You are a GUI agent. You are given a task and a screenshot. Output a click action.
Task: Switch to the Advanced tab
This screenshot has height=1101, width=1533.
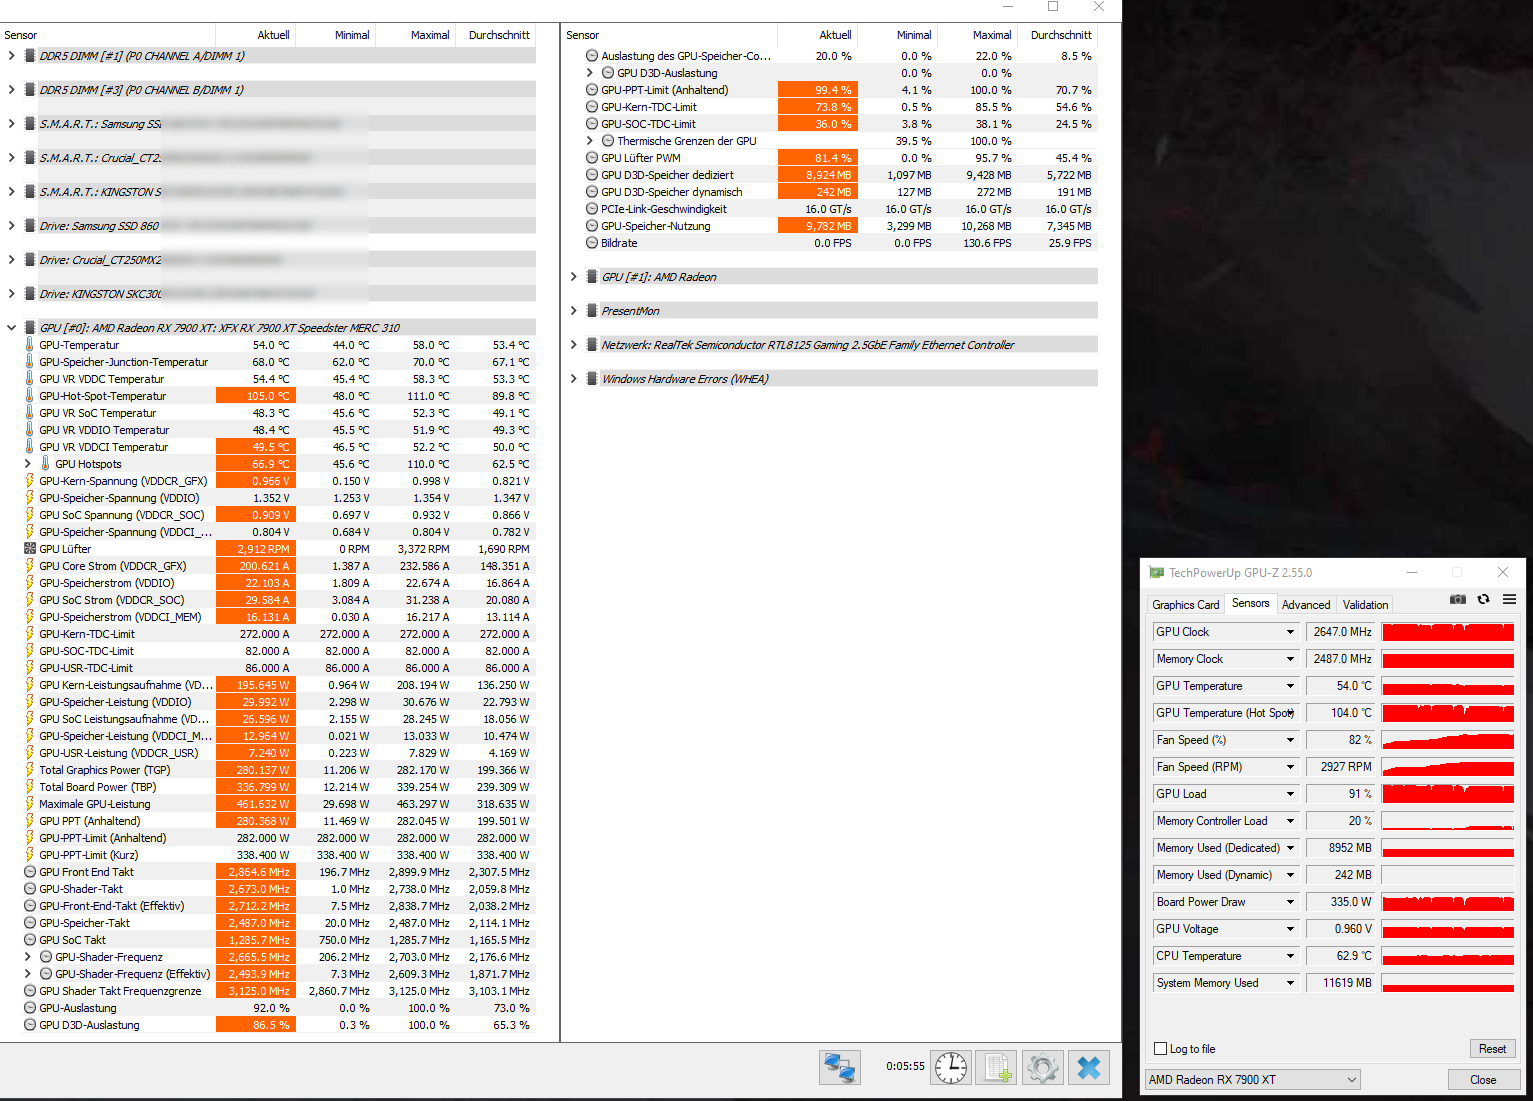1306,605
